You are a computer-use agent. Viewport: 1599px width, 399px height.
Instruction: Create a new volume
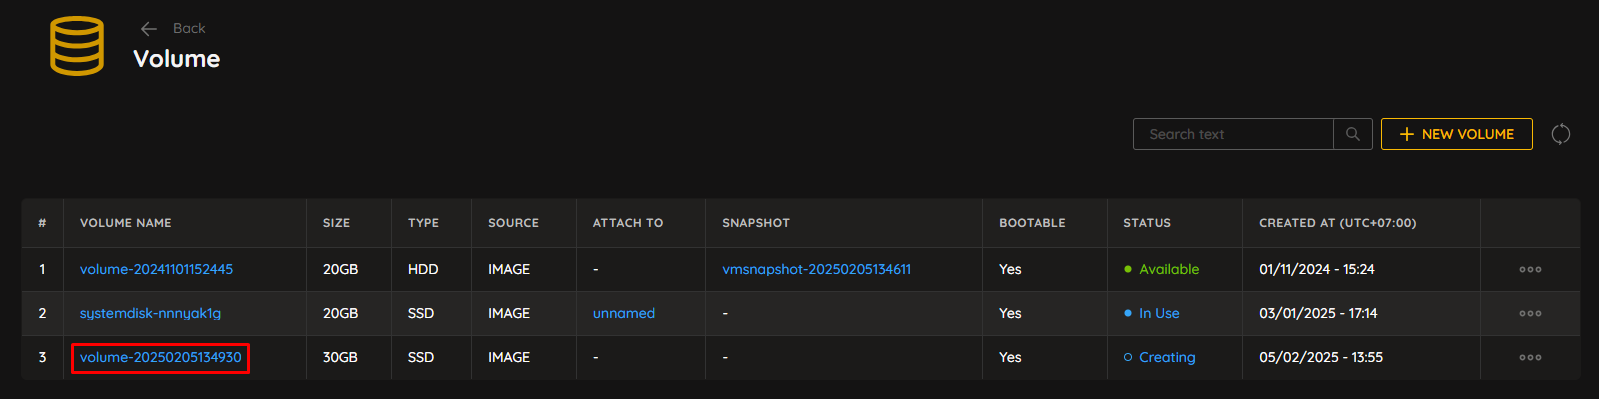pos(1456,134)
